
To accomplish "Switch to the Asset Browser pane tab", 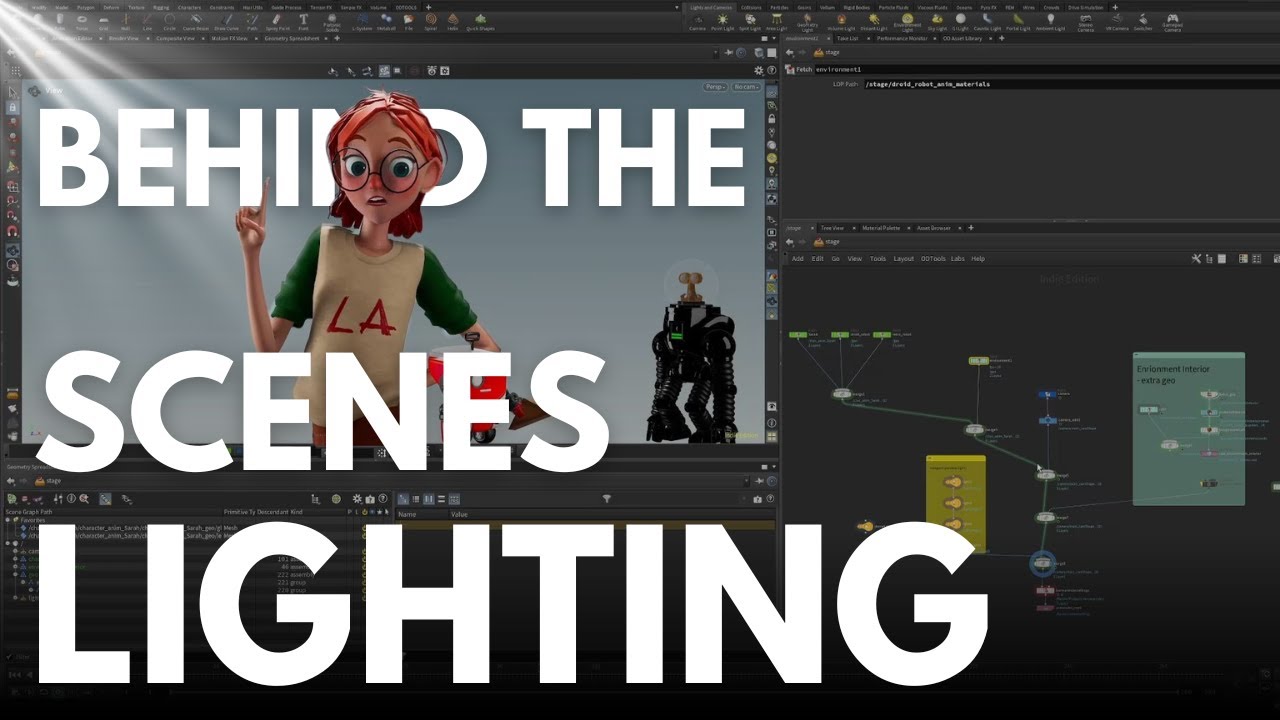I will tap(933, 228).
